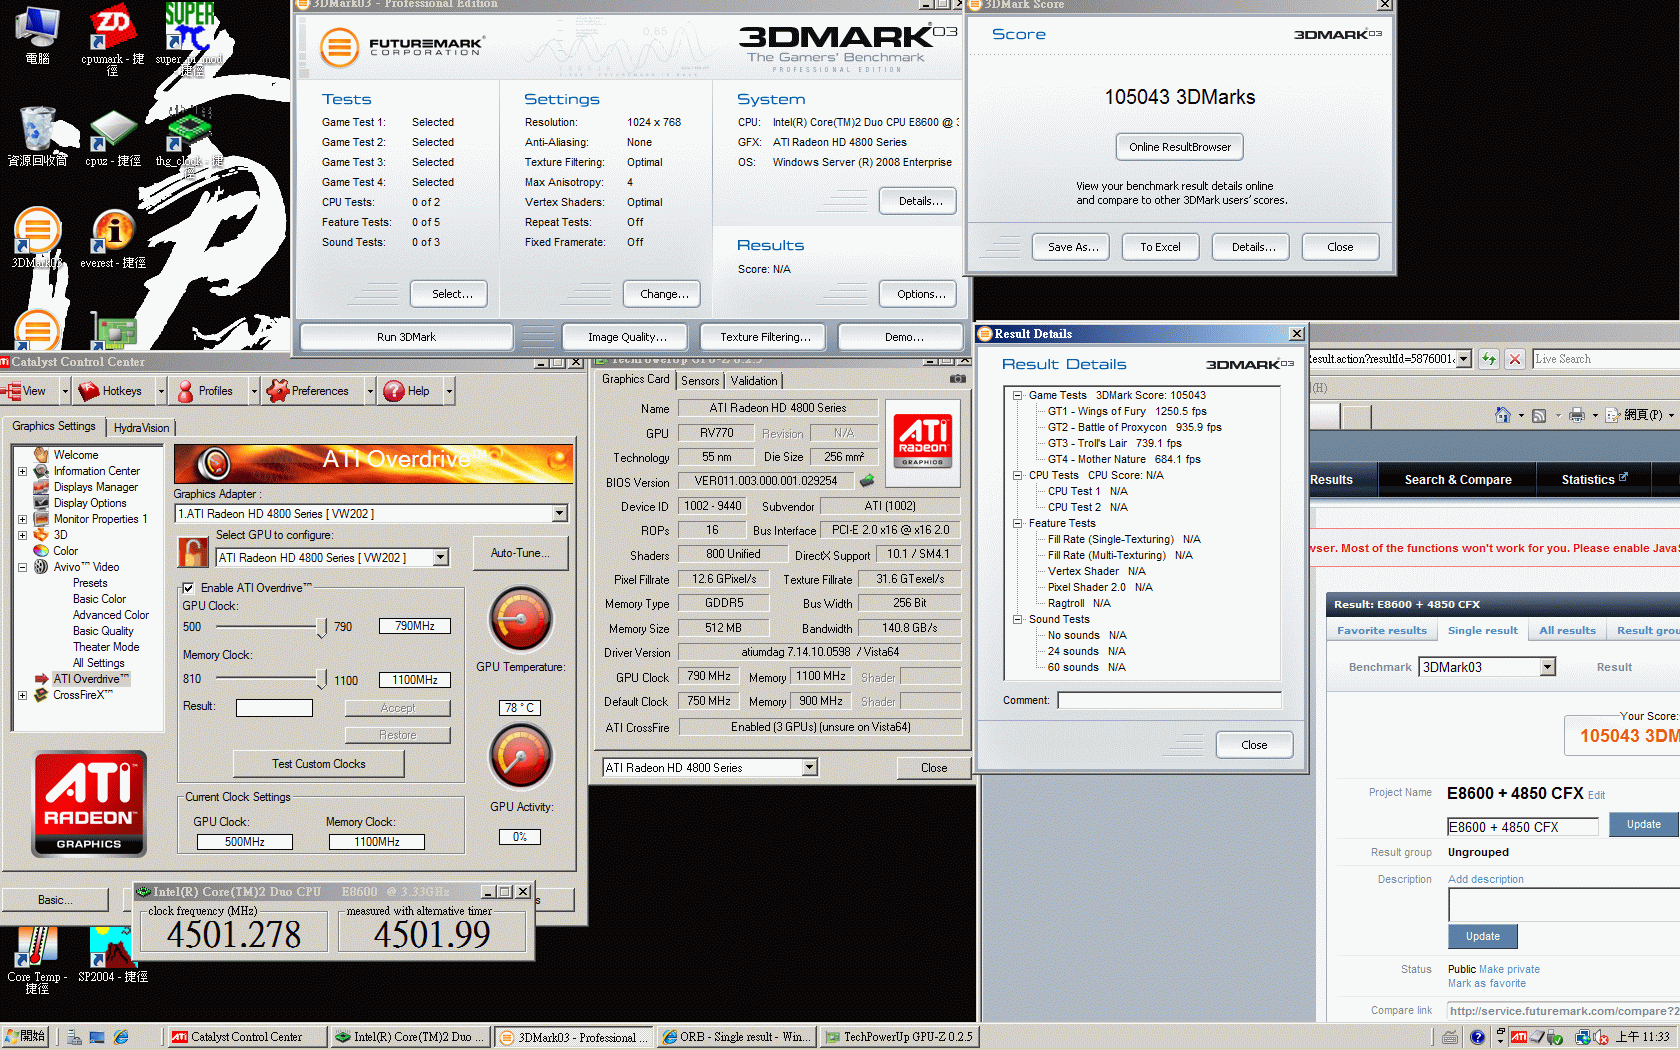The height and width of the screenshot is (1050, 1680).
Task: Click the browser refresh icon
Action: 1489,359
